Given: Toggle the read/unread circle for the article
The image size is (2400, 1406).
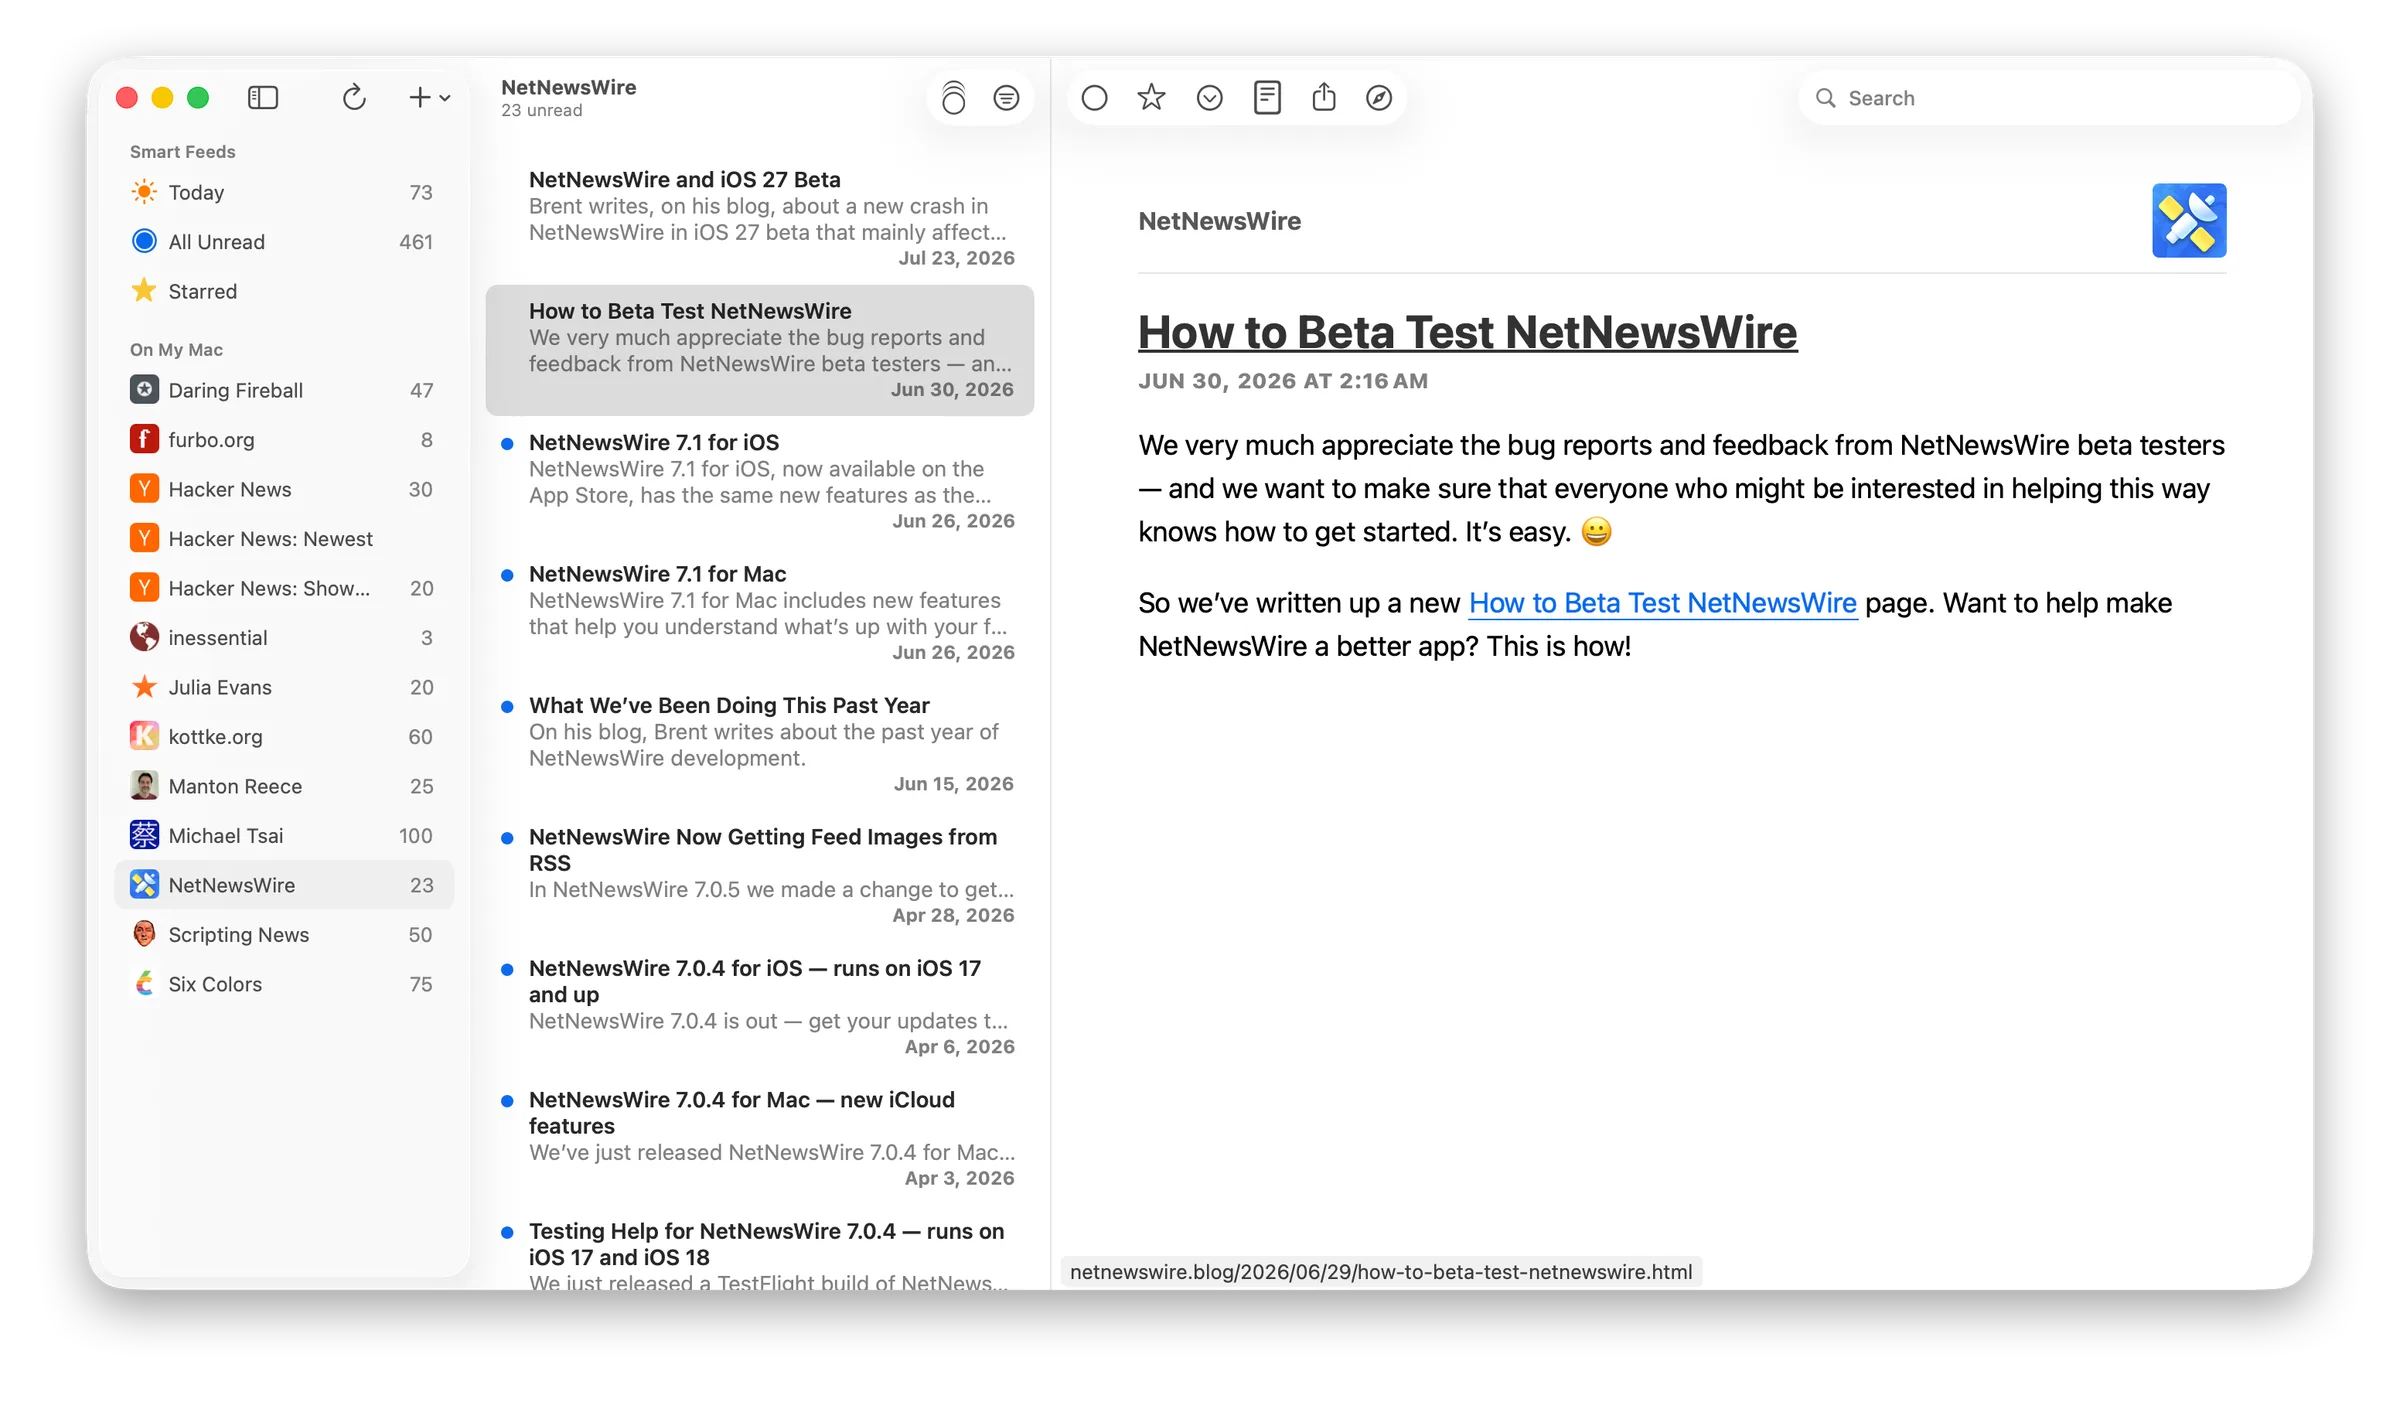Looking at the screenshot, I should [1095, 98].
